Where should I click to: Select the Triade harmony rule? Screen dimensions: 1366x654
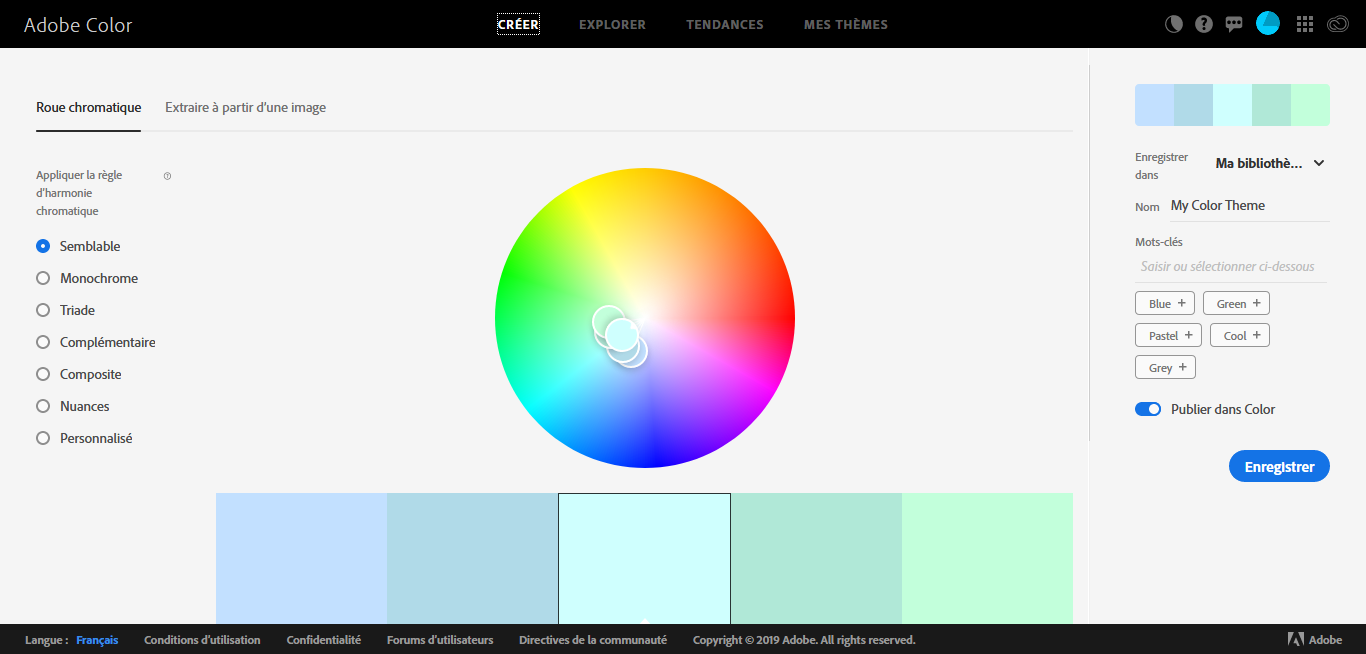pyautogui.click(x=43, y=309)
